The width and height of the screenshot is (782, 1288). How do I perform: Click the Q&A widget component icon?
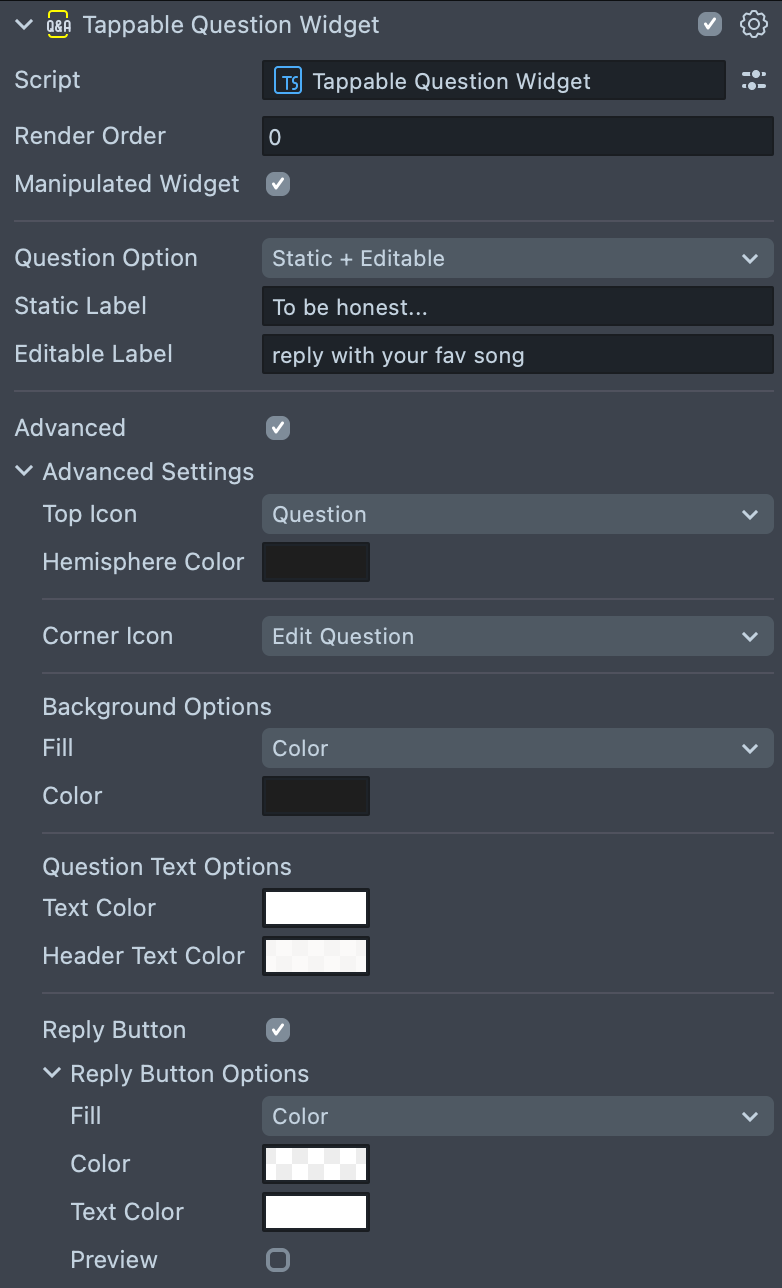point(59,25)
